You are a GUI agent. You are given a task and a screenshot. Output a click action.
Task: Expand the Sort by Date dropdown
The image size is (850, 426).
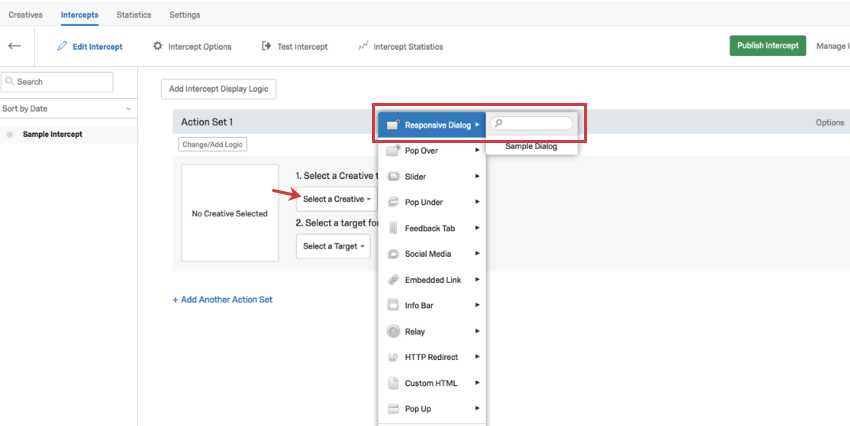tap(67, 108)
